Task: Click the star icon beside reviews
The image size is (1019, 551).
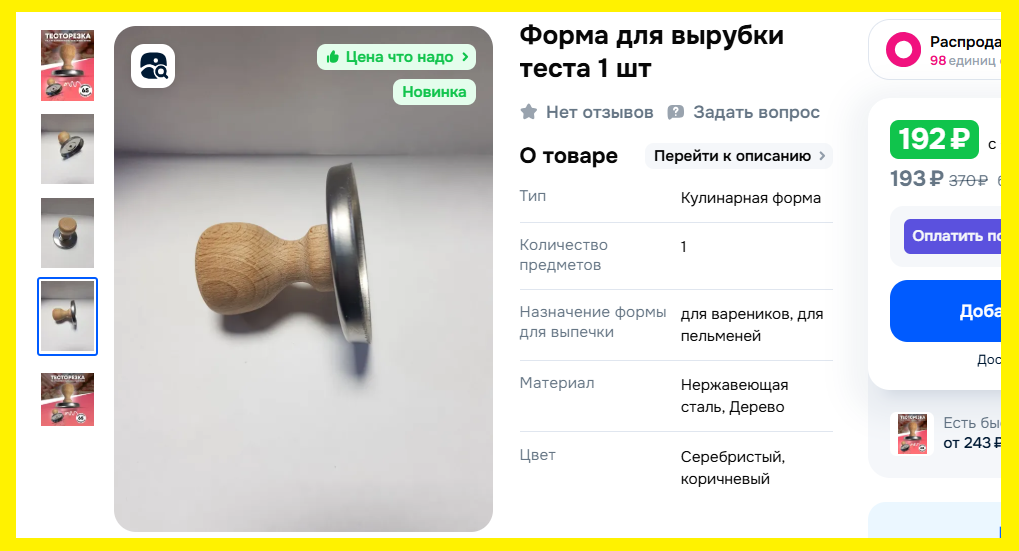Action: [529, 112]
